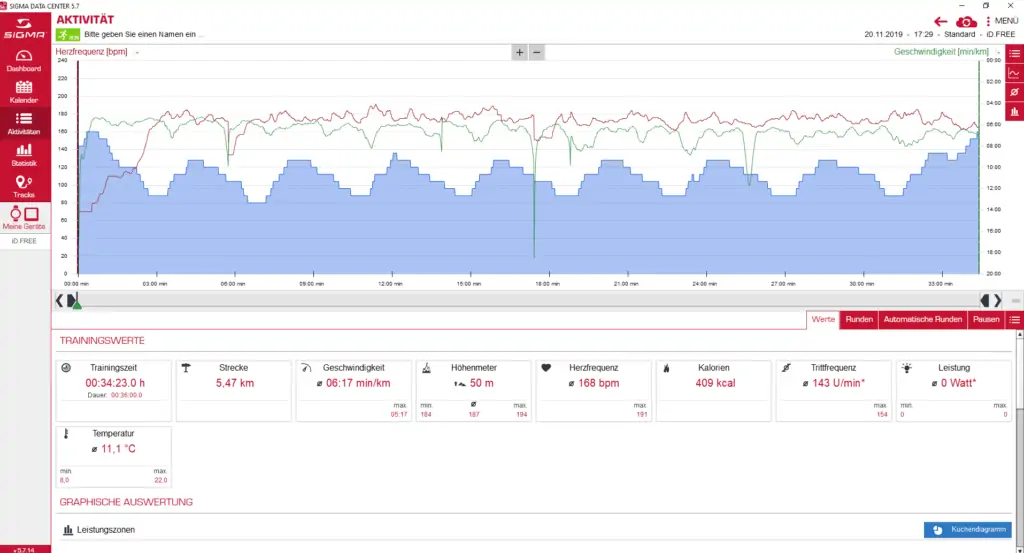
Task: Switch to the Automatische Runden tab
Action: coord(923,320)
